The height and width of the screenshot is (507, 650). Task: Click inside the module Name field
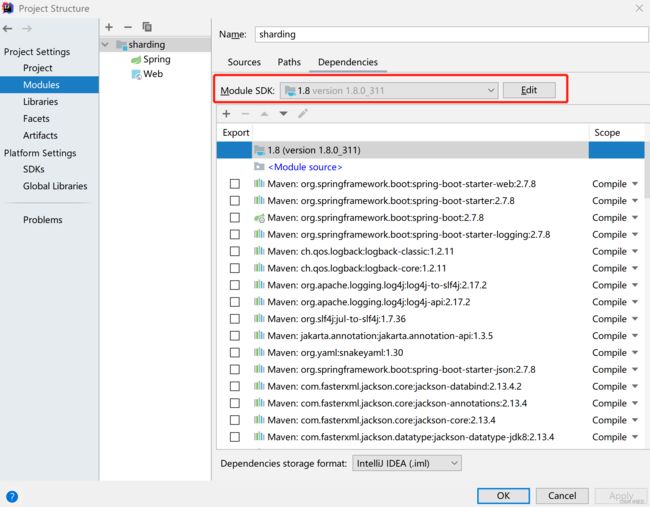pos(451,34)
